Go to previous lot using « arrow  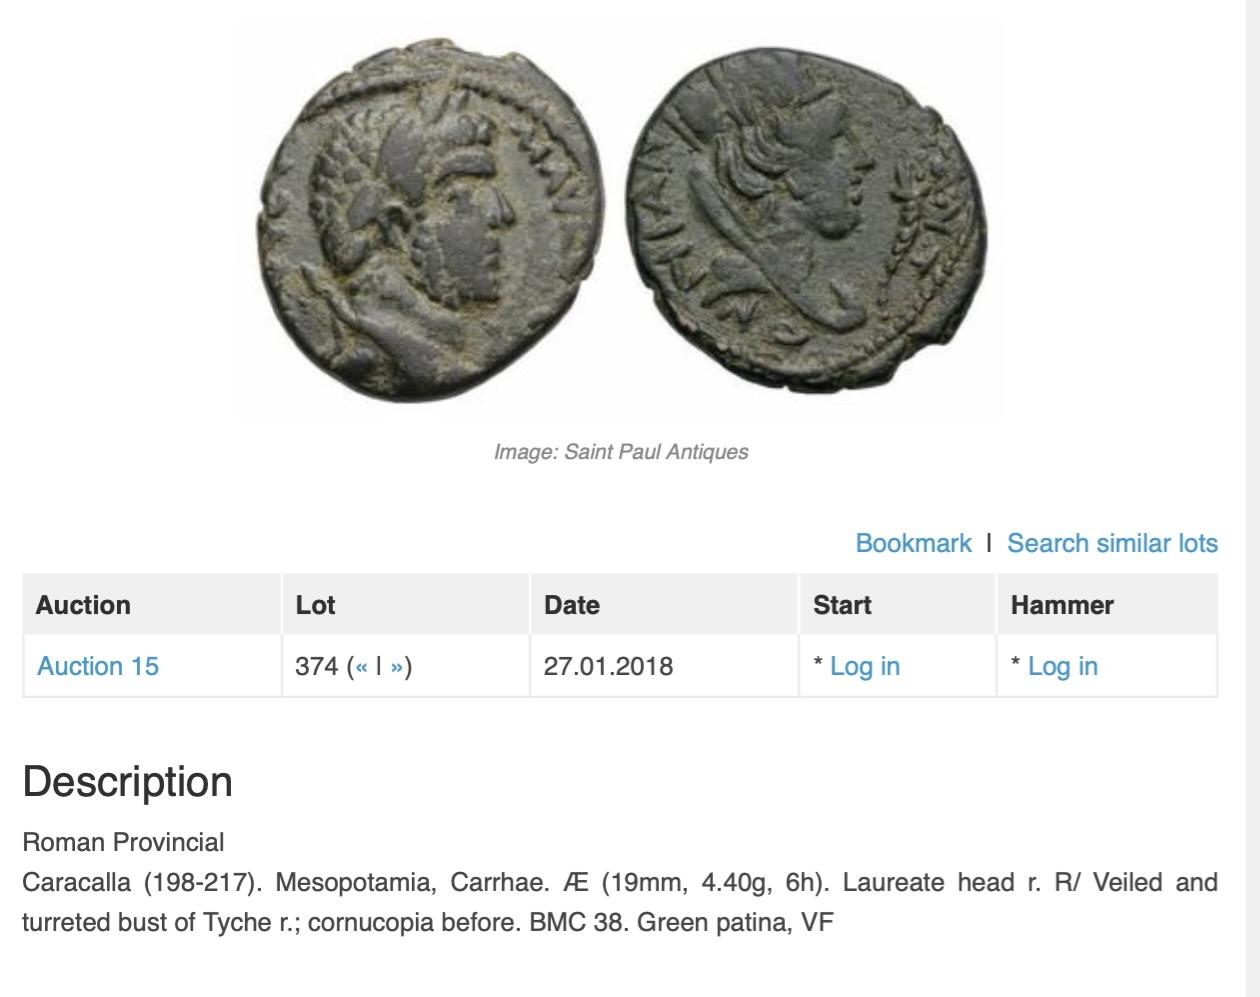click(362, 667)
